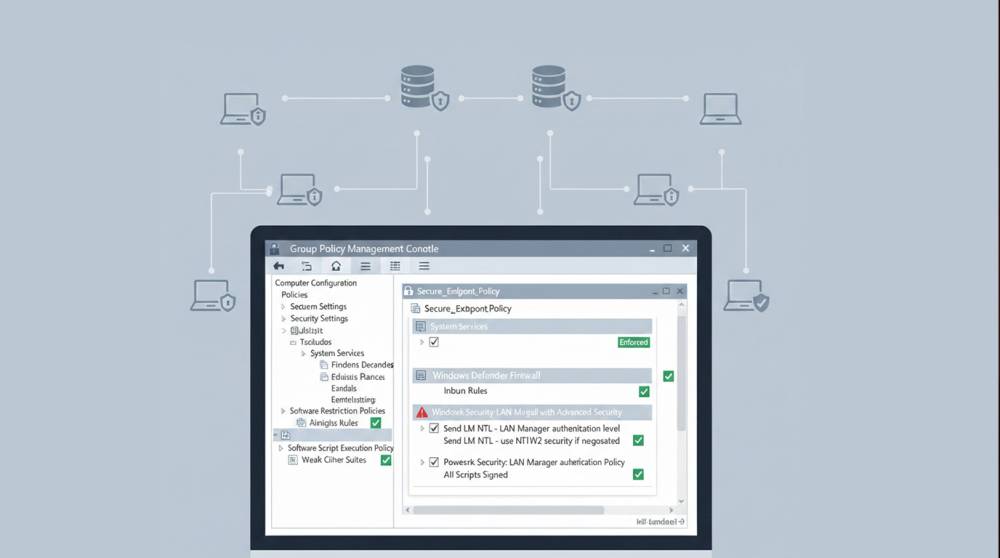This screenshot has width=1000, height=558.
Task: Toggle the checkbox under System Services header
Action: tap(434, 342)
